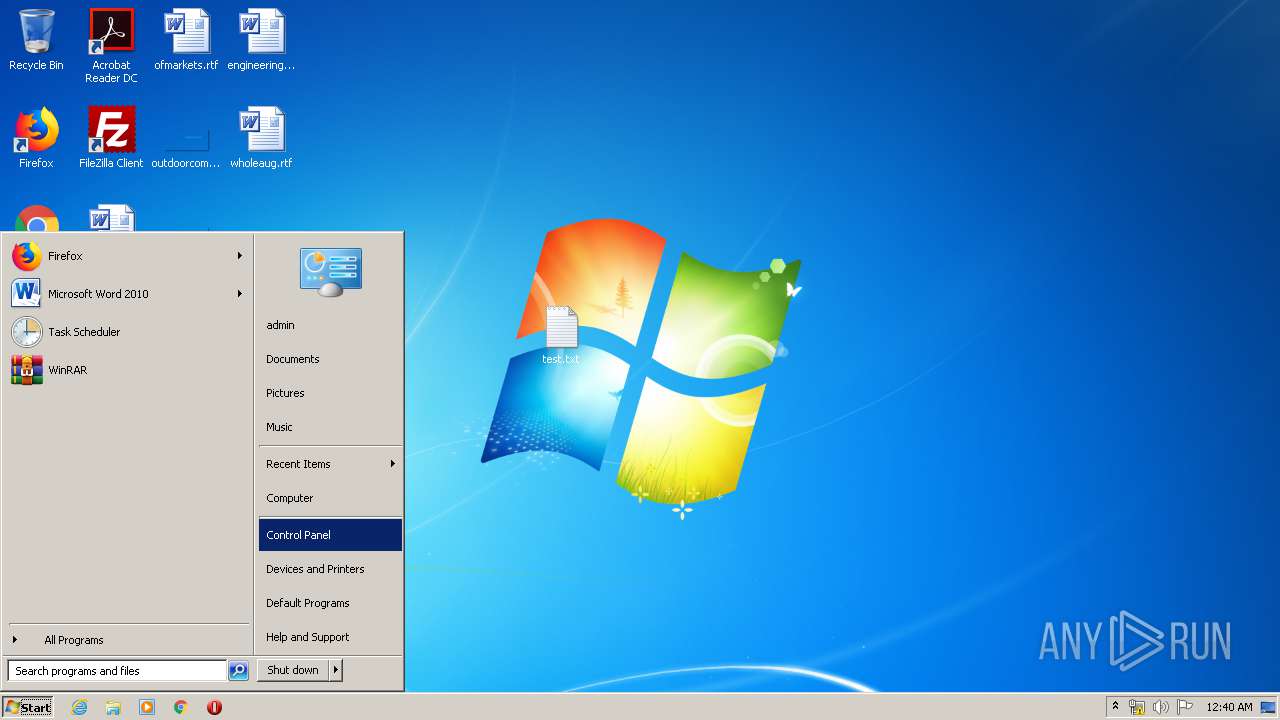Open the Recycle Bin desktop icon

point(36,40)
